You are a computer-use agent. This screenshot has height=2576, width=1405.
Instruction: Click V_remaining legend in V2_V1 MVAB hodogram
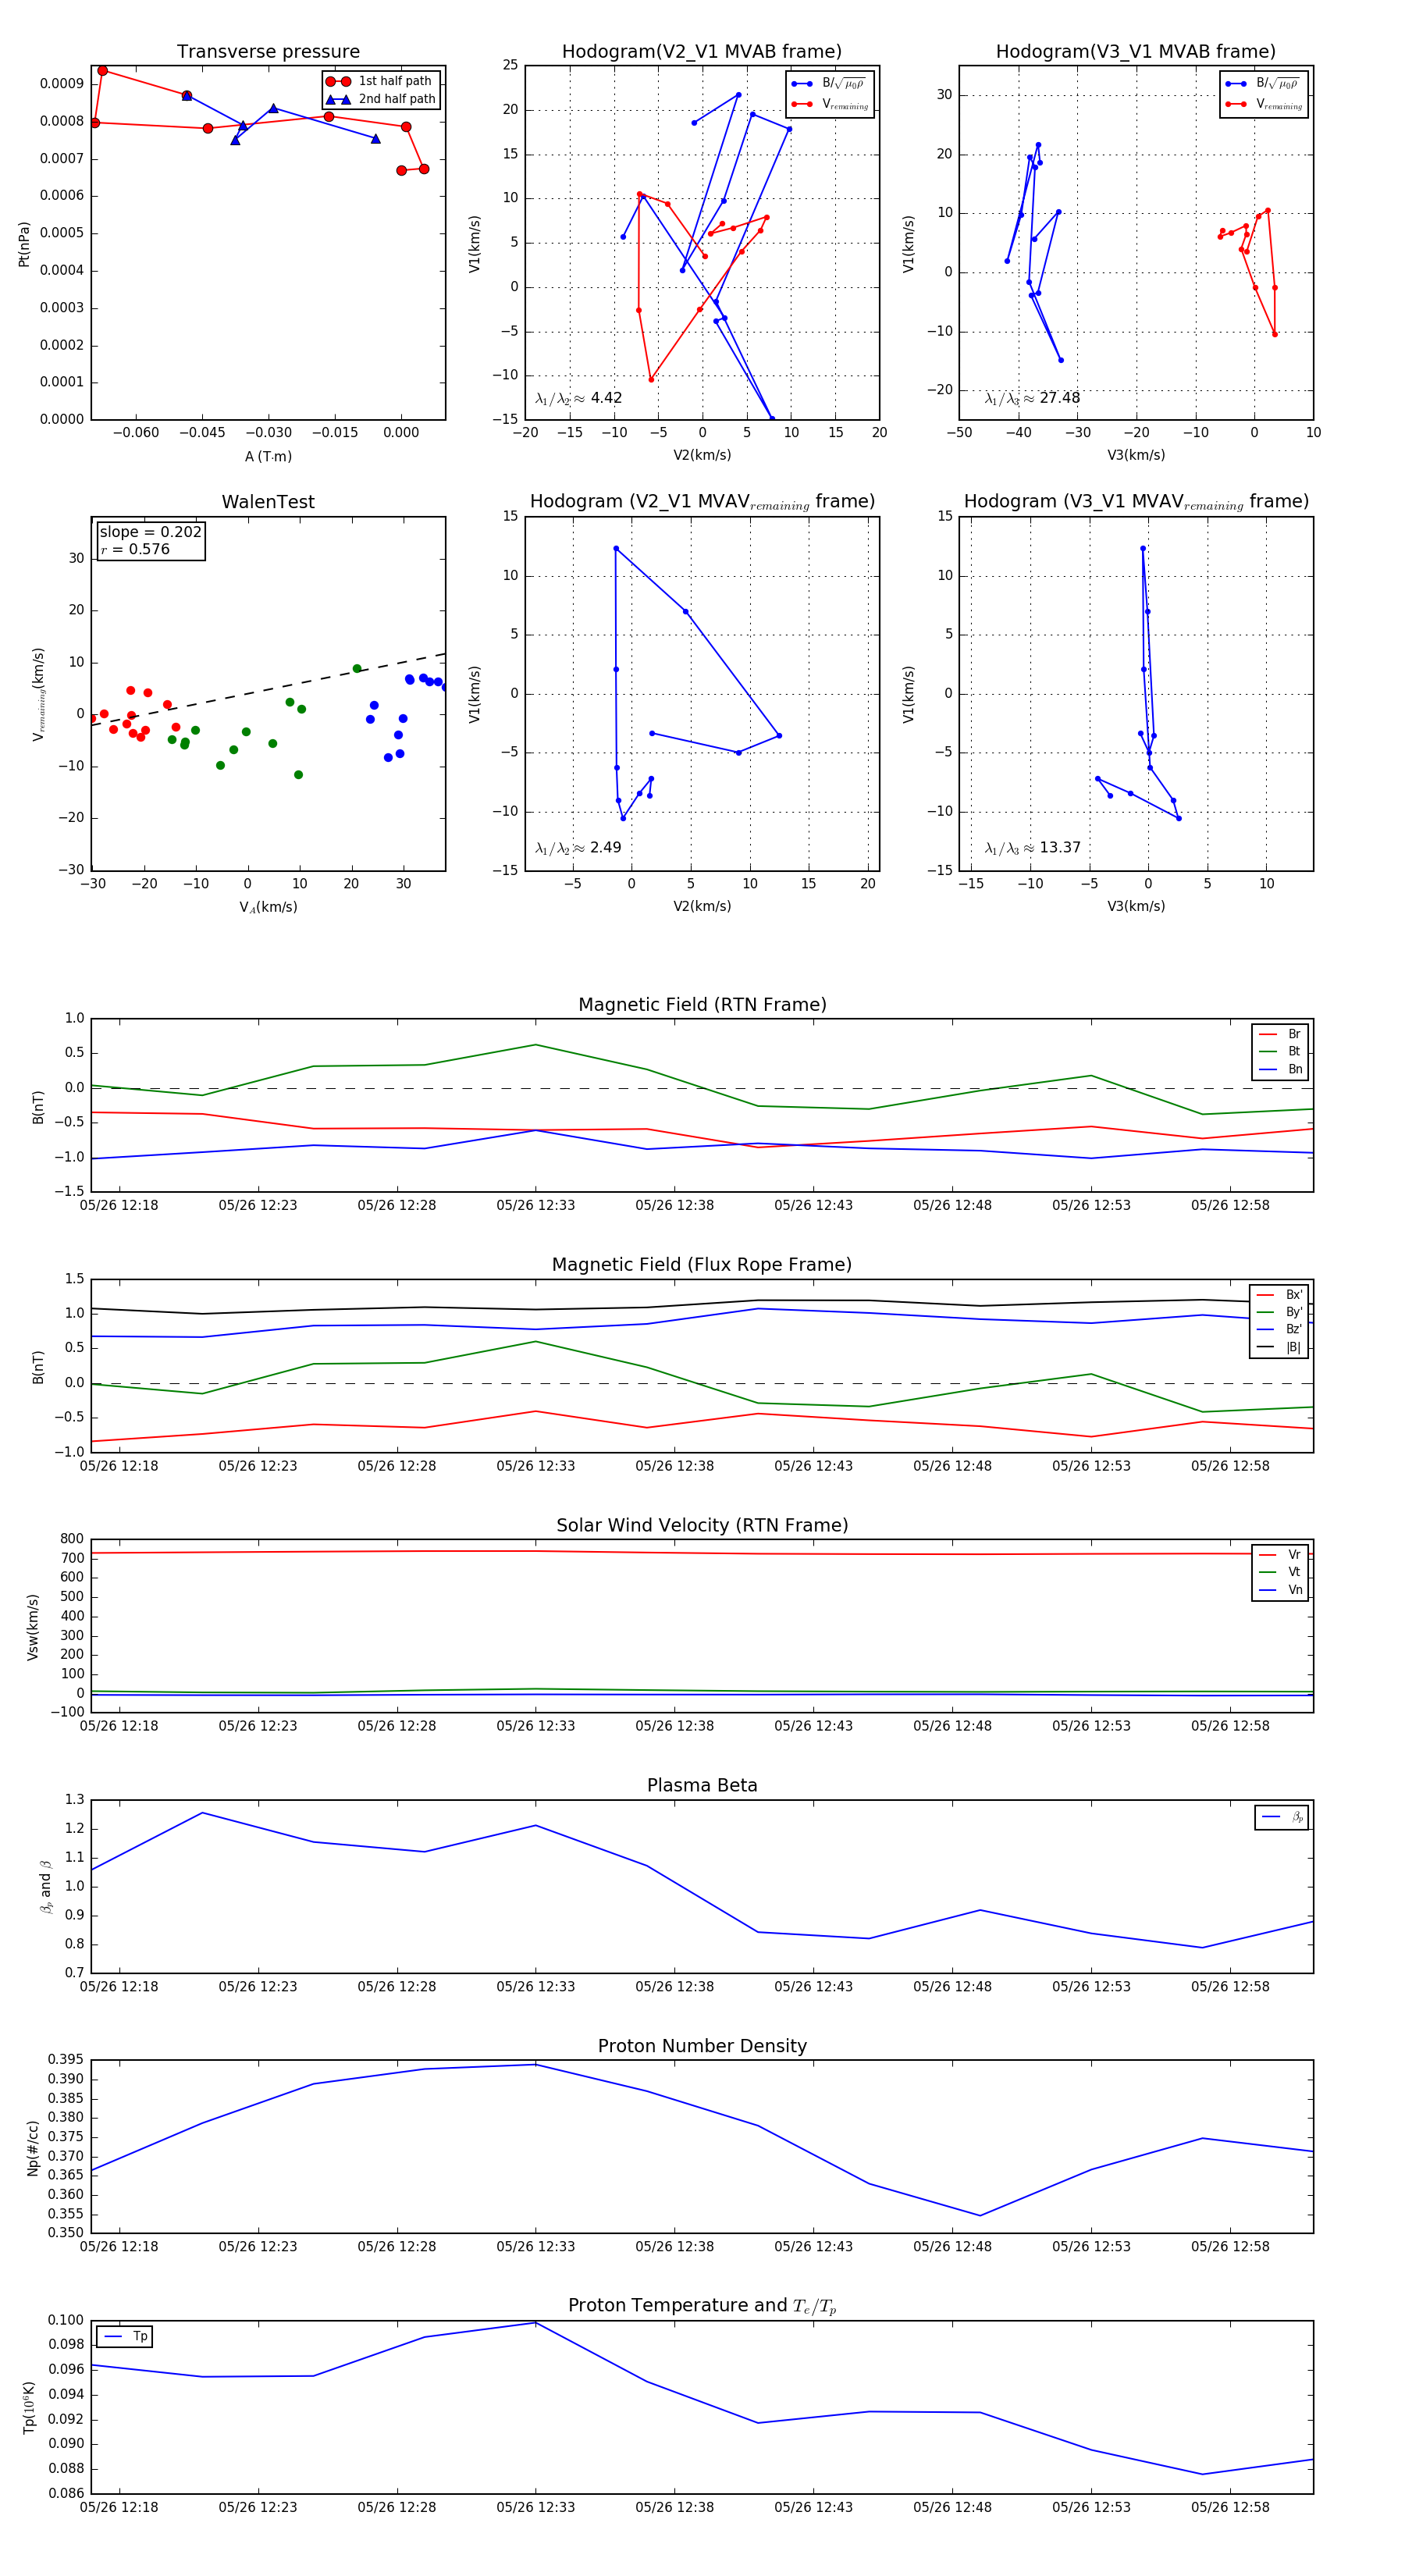pyautogui.click(x=829, y=104)
